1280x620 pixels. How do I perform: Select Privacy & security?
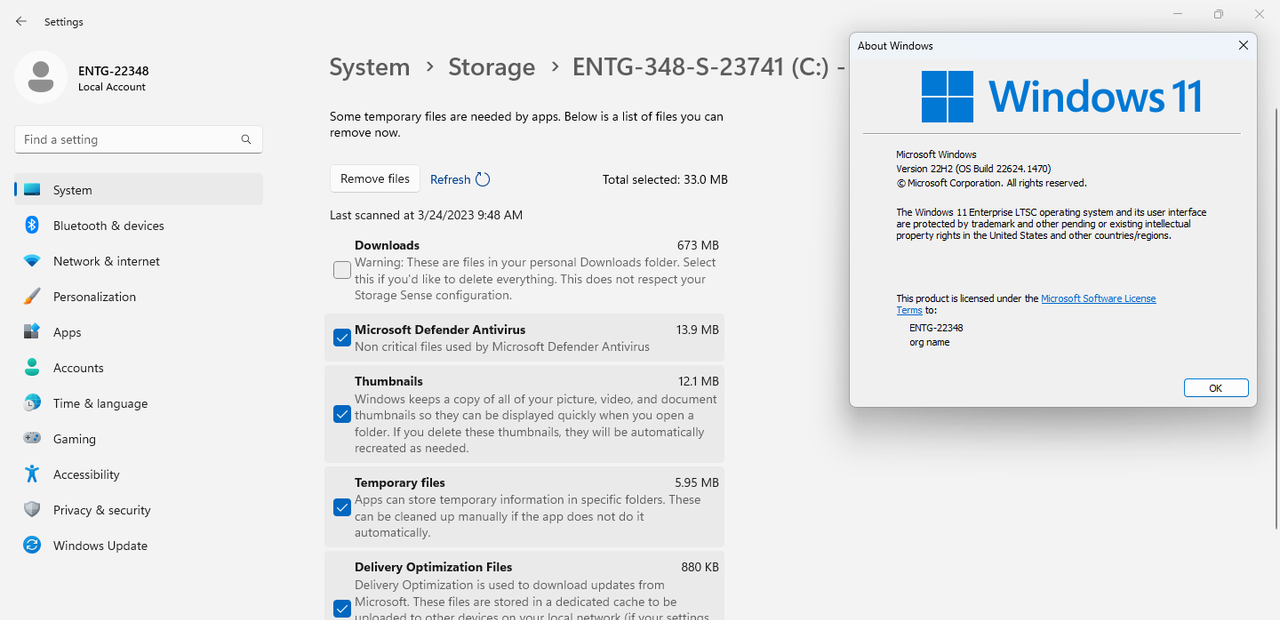click(x=139, y=509)
